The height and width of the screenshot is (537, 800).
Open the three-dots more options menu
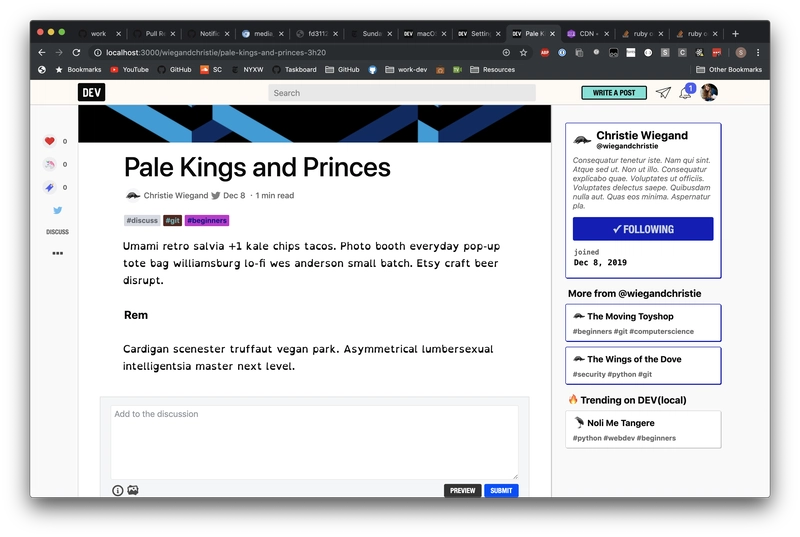pos(58,253)
